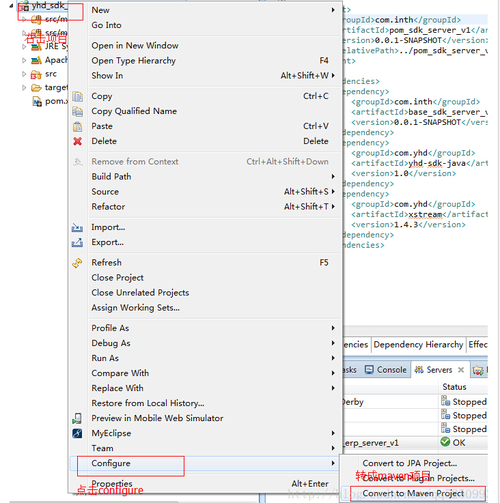Expand the src folder in project tree
Screen dimensions: 500x503
coord(24,74)
